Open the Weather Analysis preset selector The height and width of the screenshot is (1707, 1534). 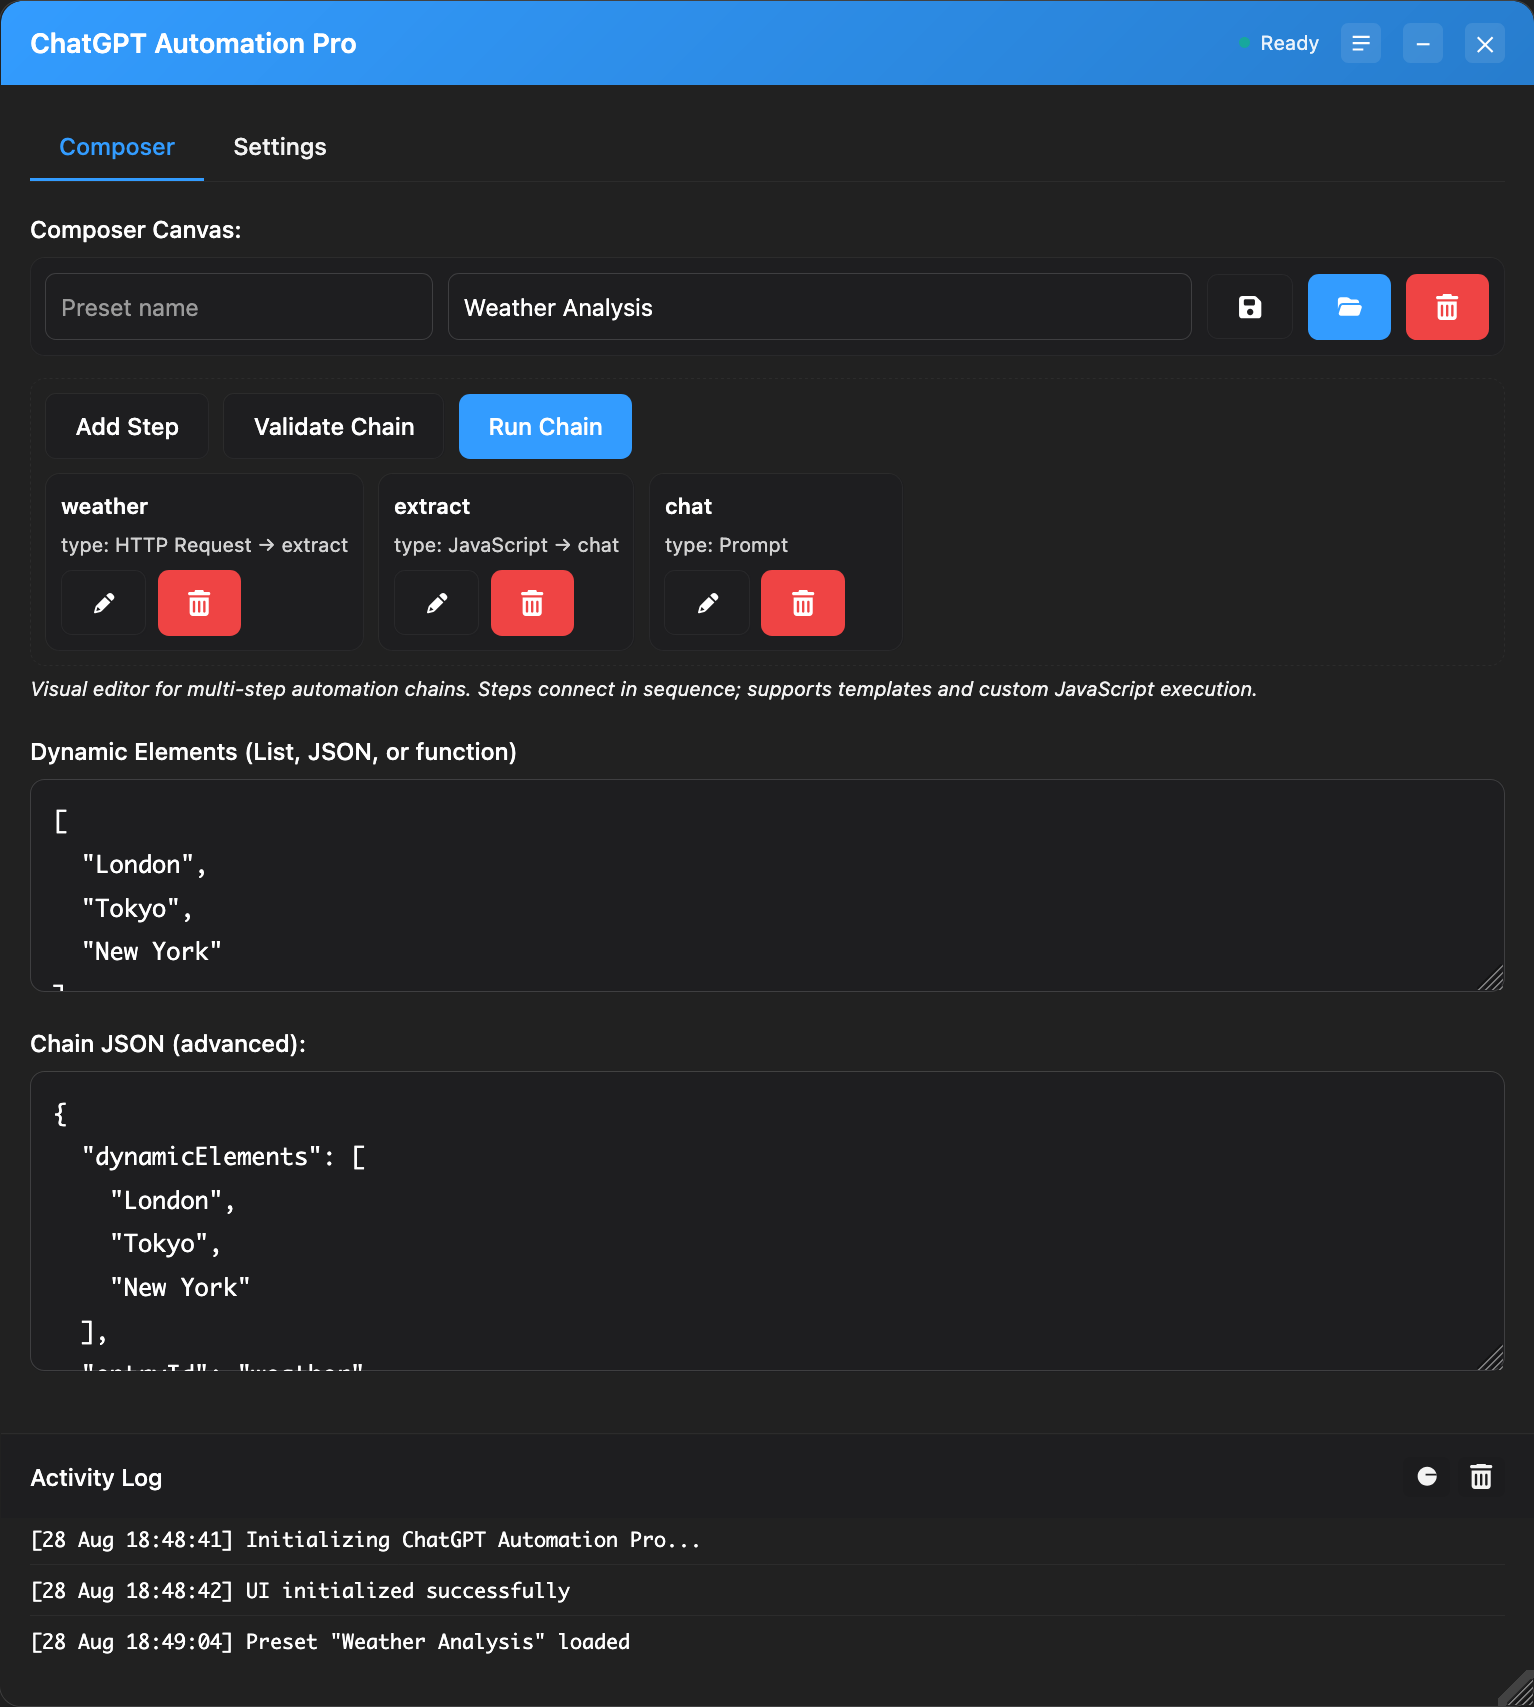(820, 307)
